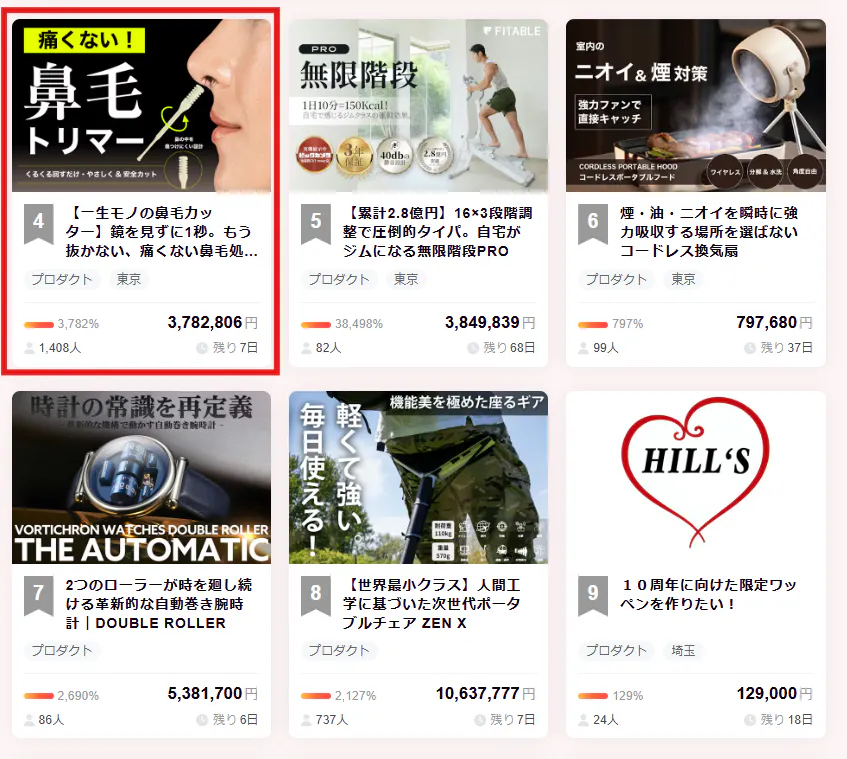
Task: Click the rank 9 ribbon badge icon
Action: [x=592, y=595]
